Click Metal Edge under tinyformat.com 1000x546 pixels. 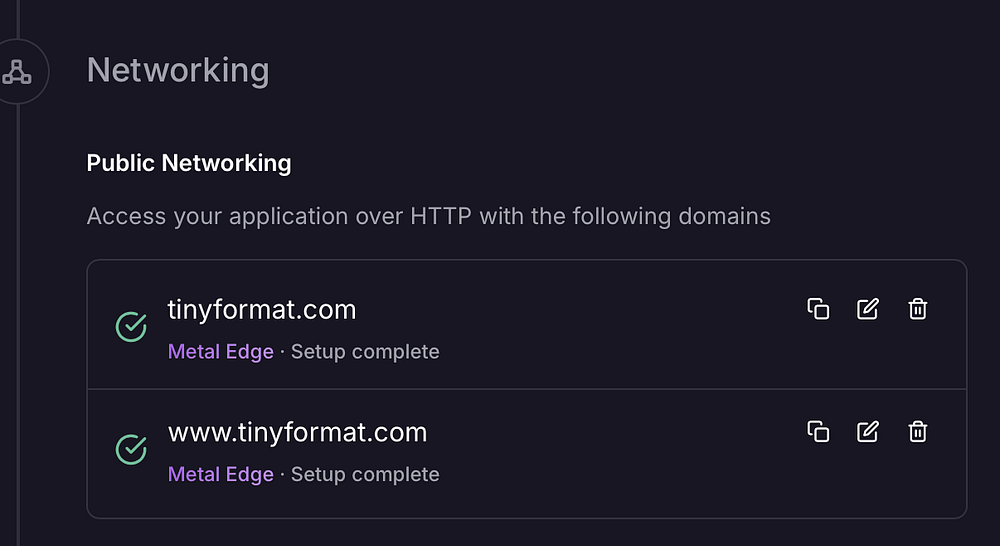[220, 352]
